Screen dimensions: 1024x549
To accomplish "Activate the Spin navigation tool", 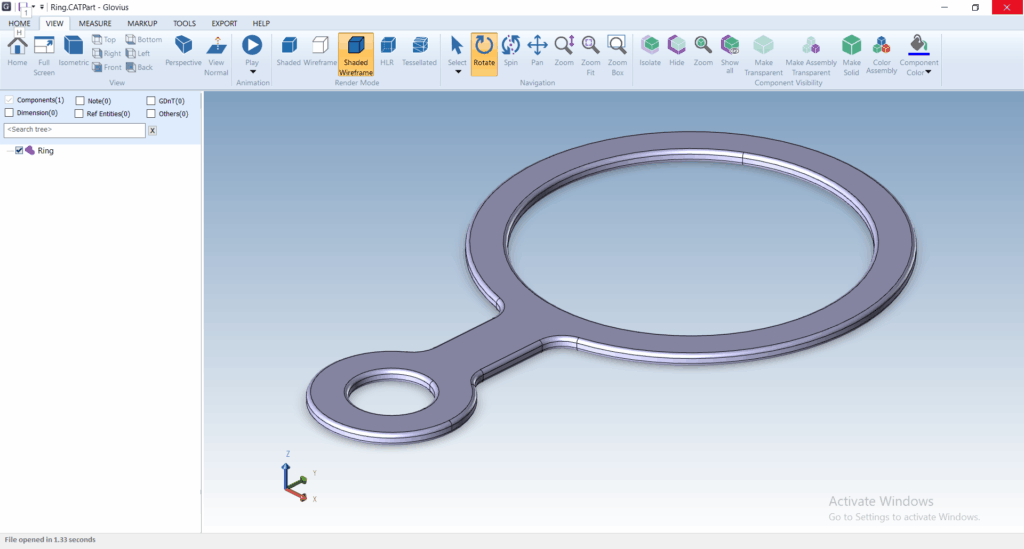I will point(510,46).
